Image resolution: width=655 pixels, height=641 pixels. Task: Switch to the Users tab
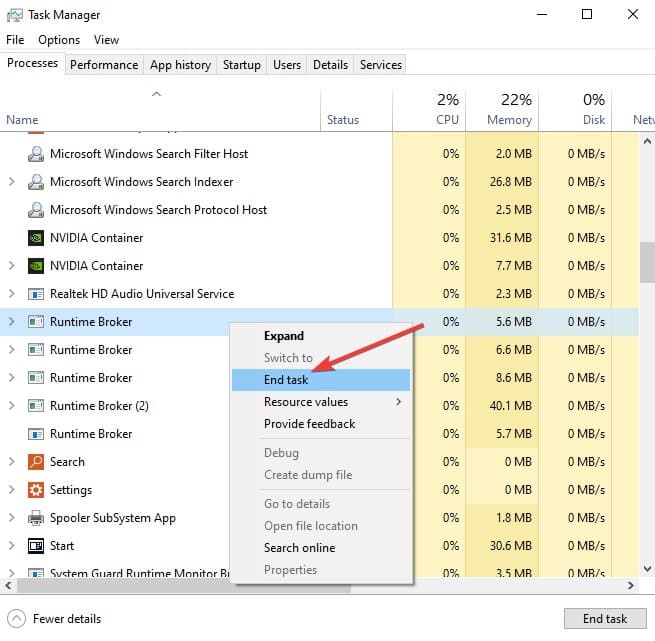287,65
